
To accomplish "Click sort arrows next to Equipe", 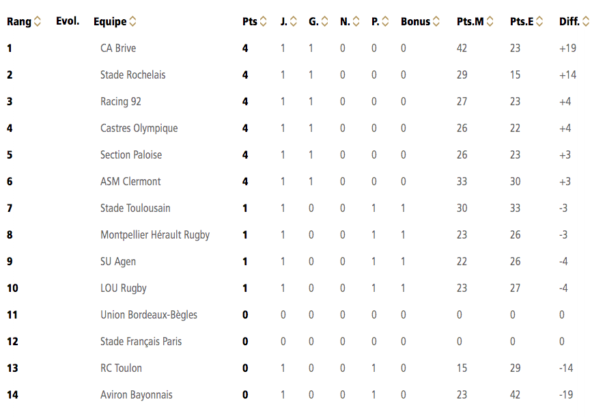I will tap(133, 22).
